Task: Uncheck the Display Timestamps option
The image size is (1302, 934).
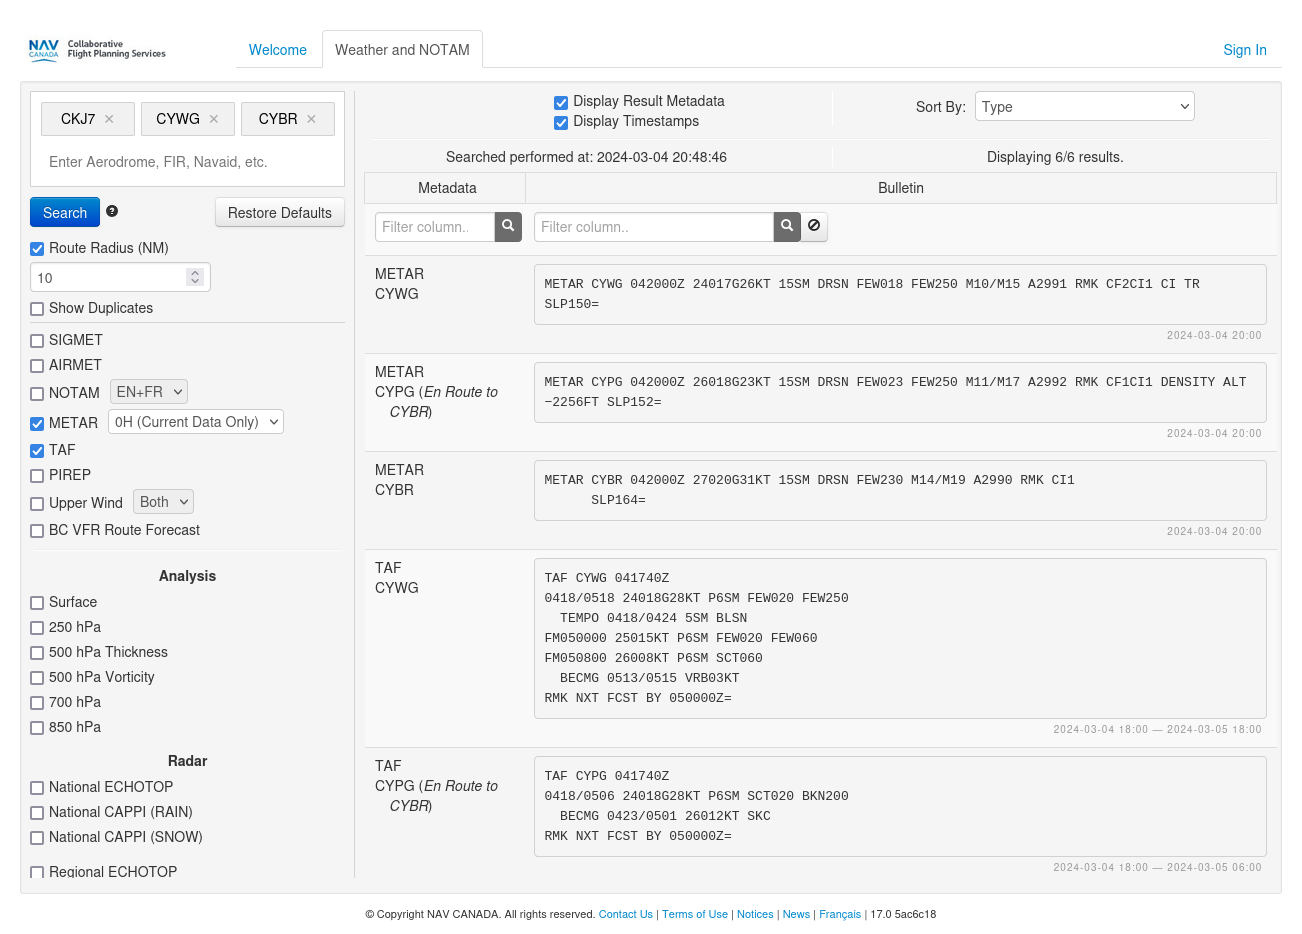Action: [x=561, y=123]
